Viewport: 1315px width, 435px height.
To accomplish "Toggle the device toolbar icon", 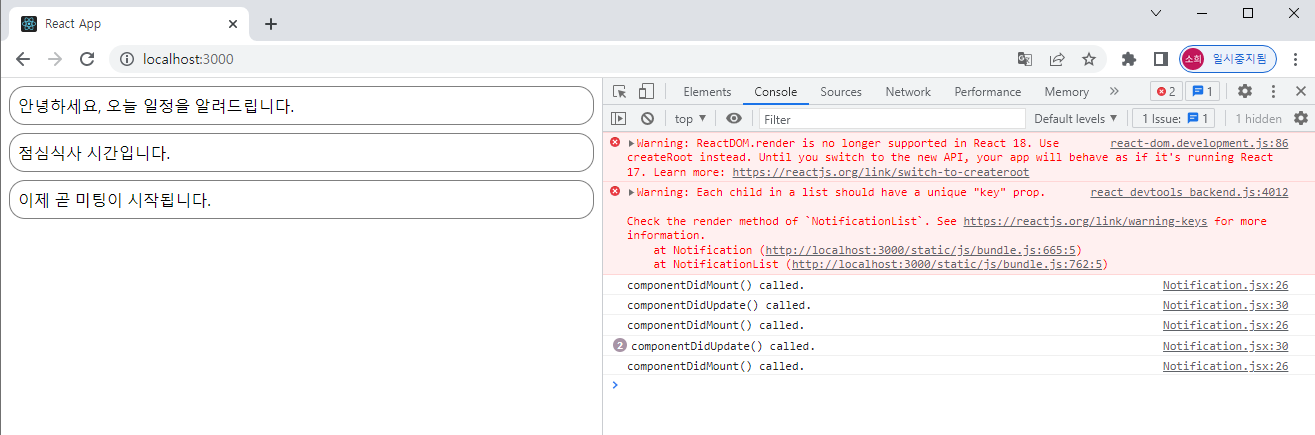I will click(646, 91).
